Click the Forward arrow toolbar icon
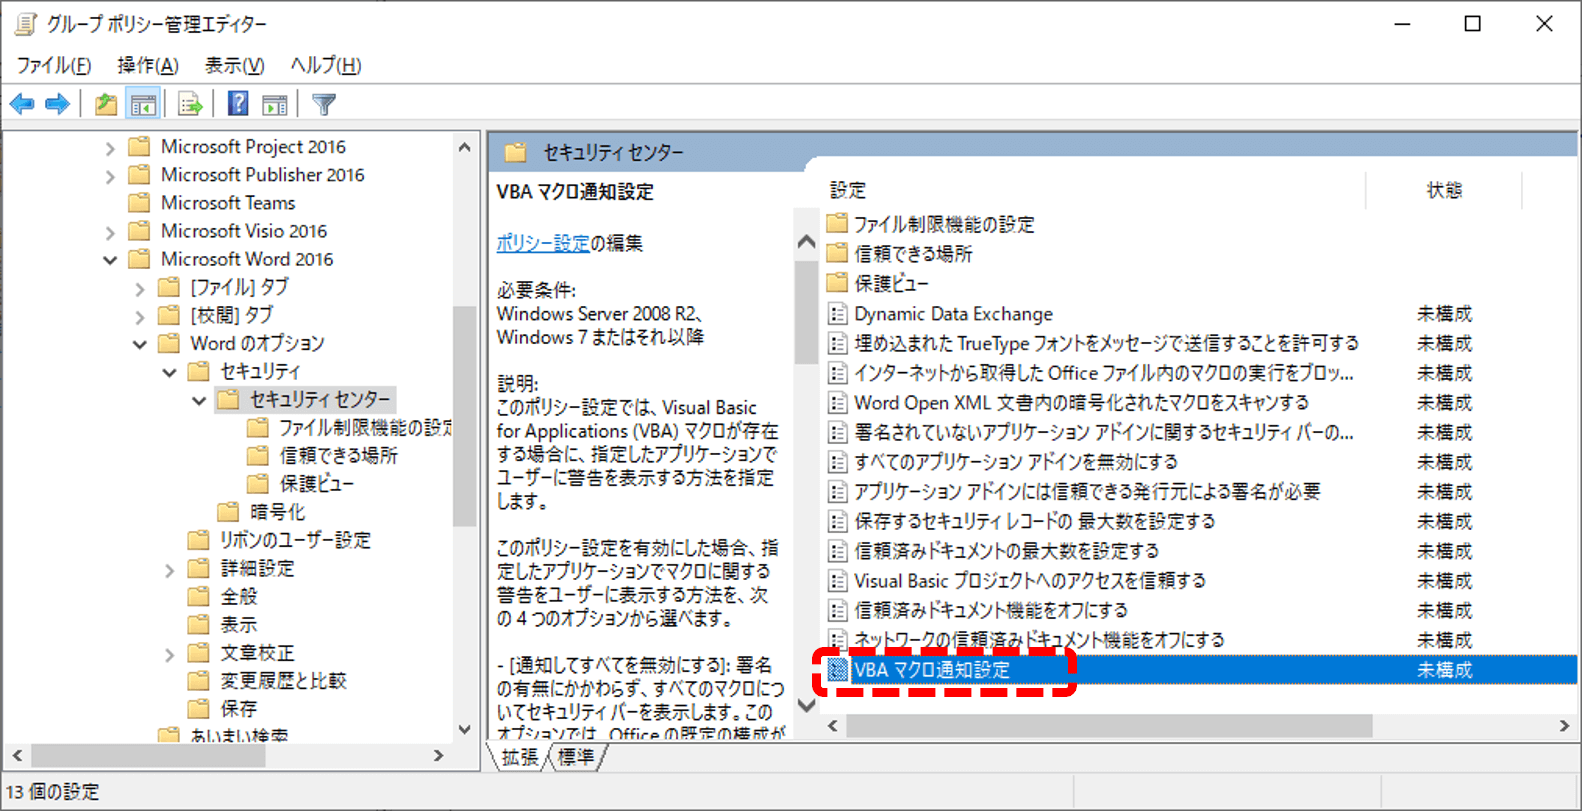1582x811 pixels. click(x=58, y=104)
